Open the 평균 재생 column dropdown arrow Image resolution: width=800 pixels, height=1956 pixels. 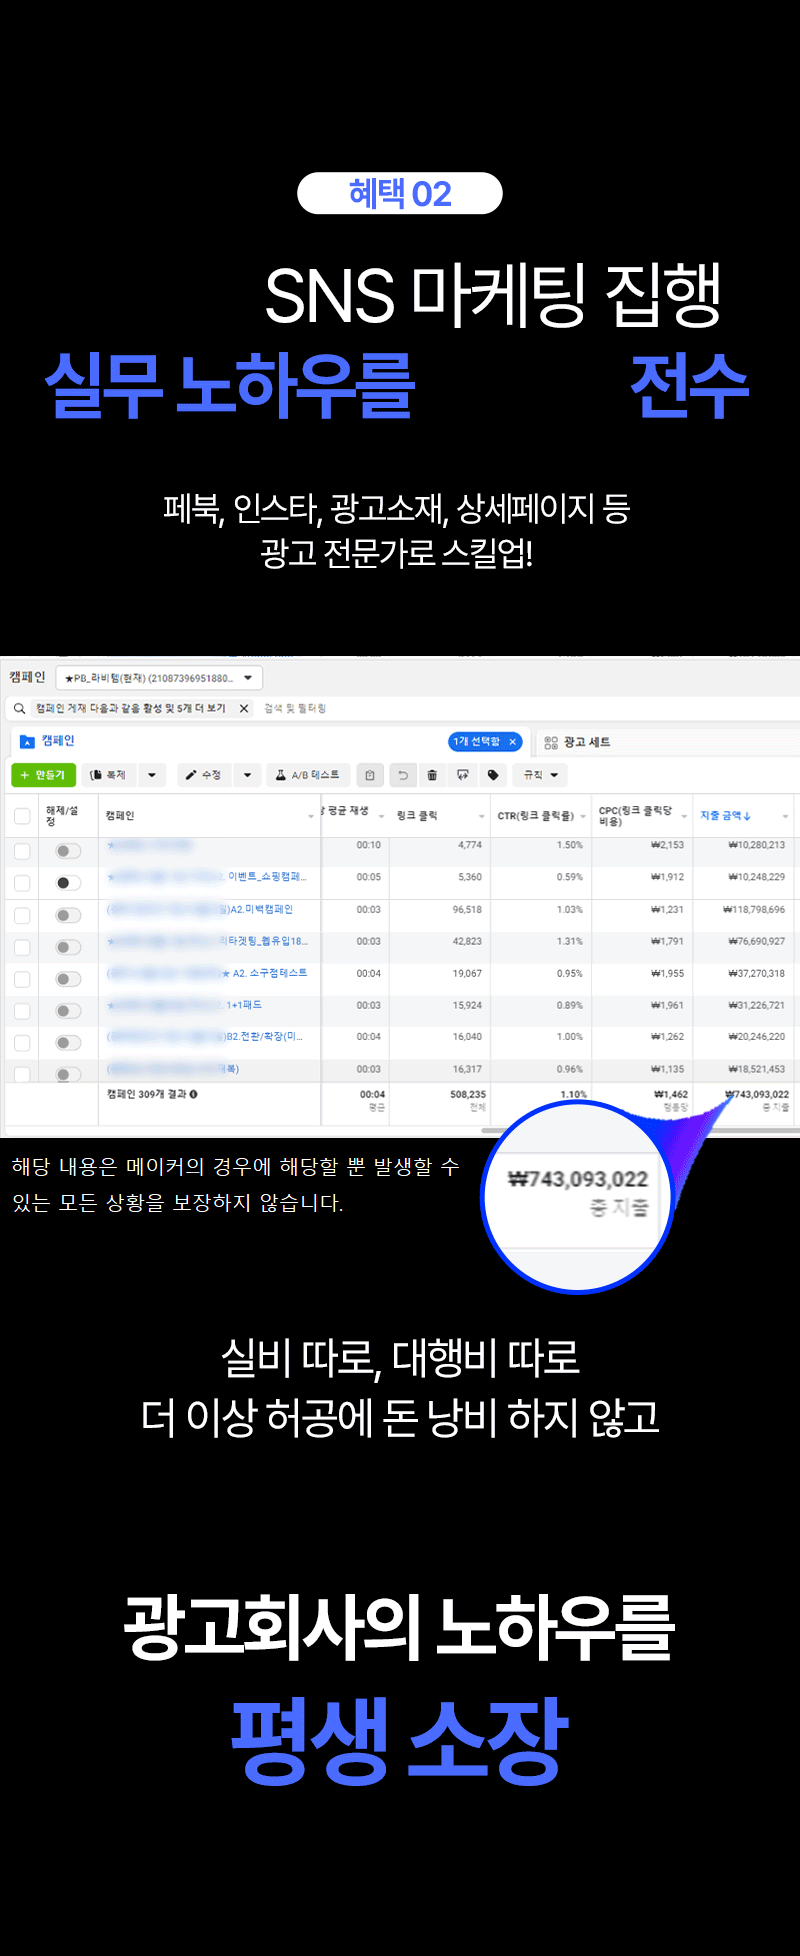tap(382, 817)
